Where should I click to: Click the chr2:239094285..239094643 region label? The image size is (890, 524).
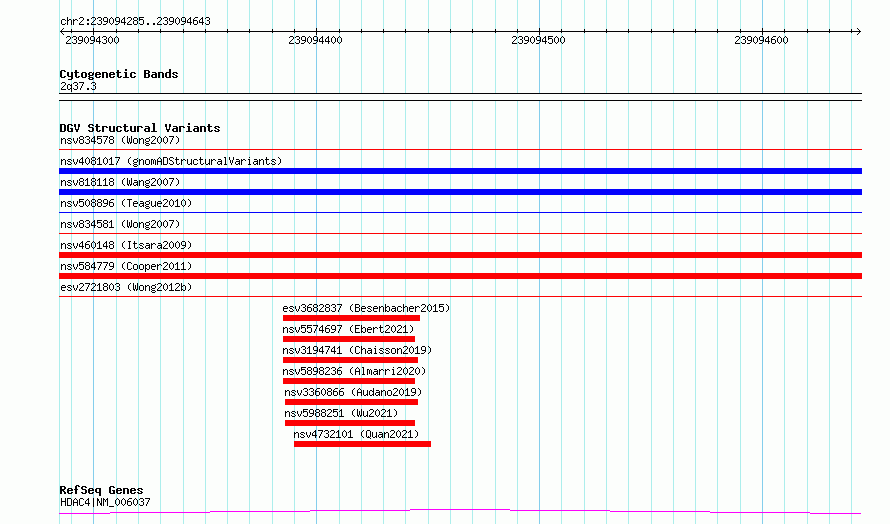point(135,22)
